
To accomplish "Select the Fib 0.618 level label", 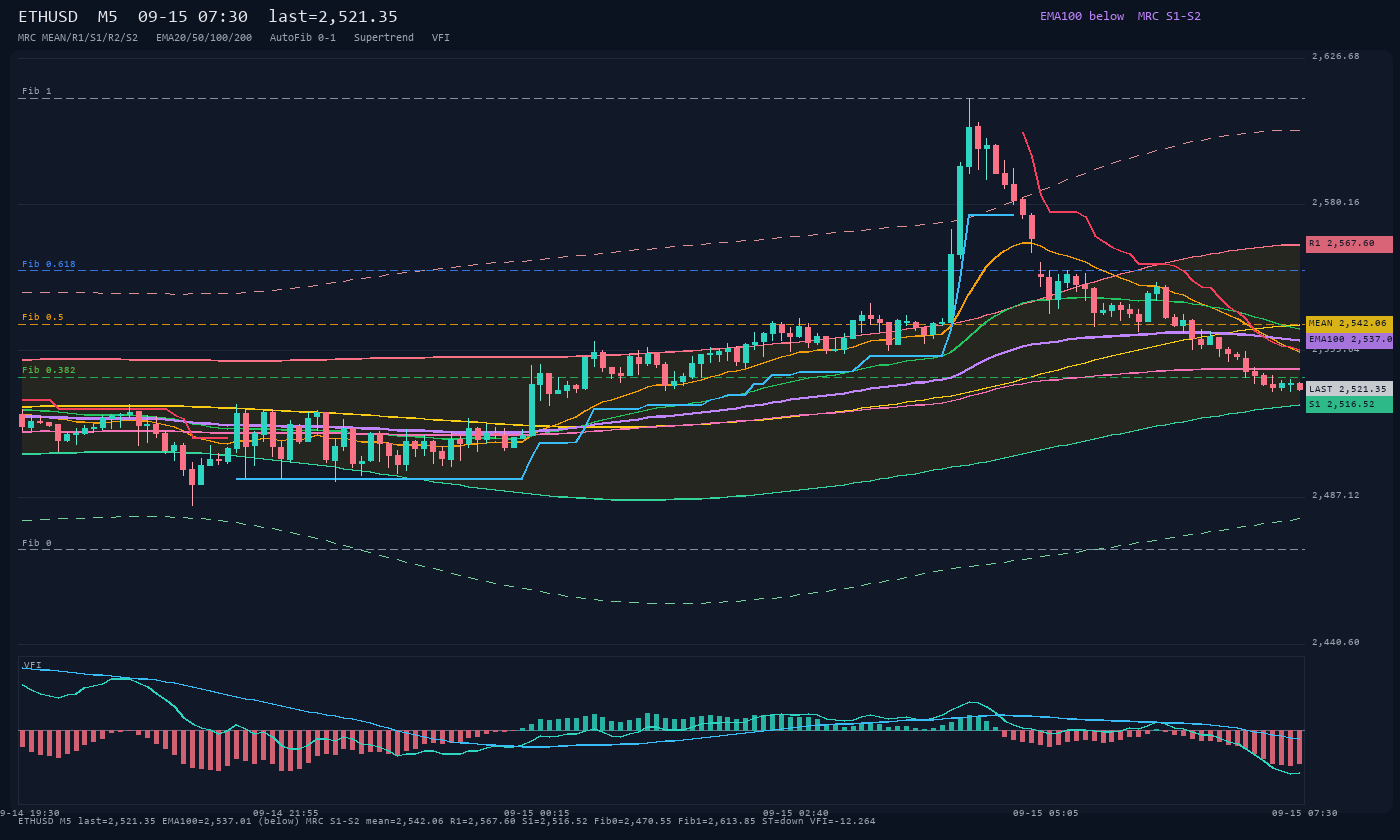I will click(49, 265).
